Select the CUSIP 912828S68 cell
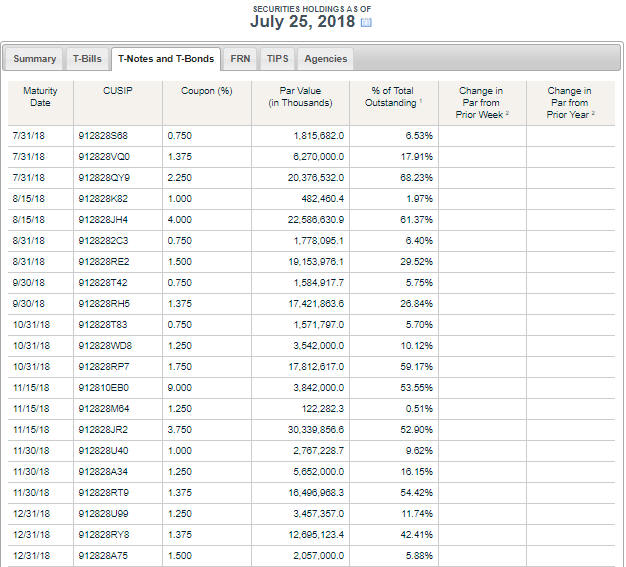Viewport: 626px width, 567px height. tap(103, 135)
